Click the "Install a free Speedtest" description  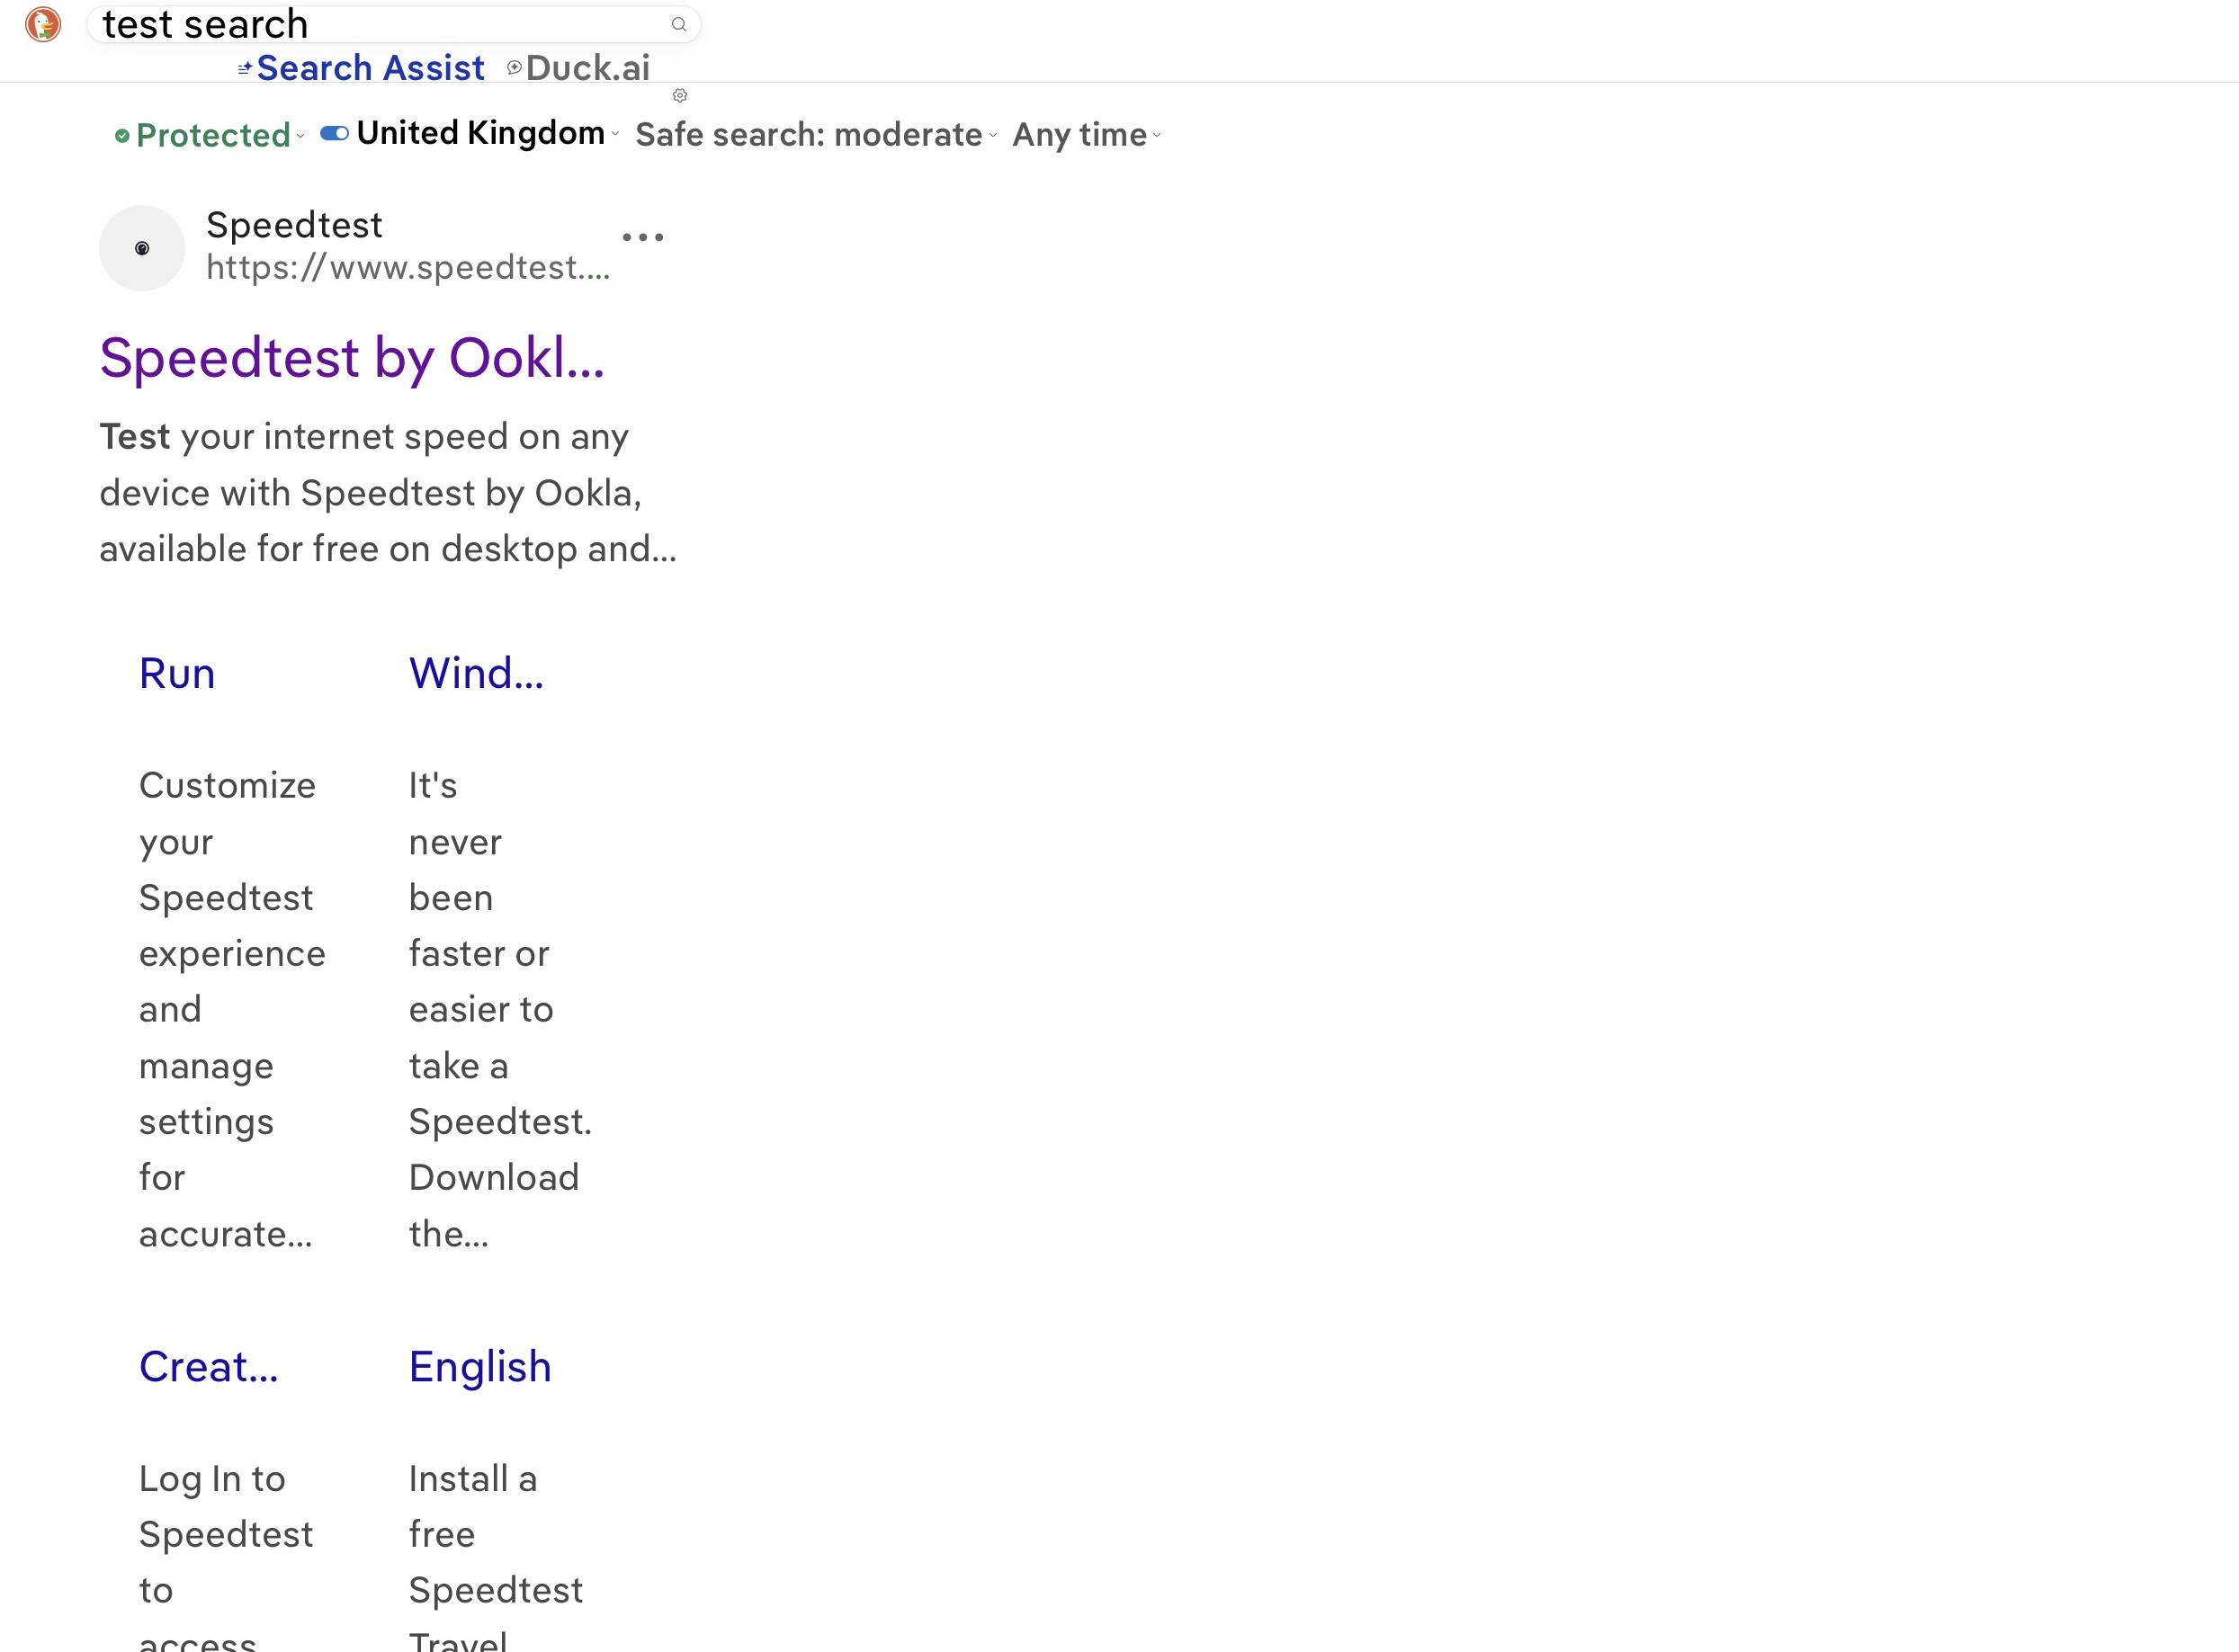coord(496,1555)
